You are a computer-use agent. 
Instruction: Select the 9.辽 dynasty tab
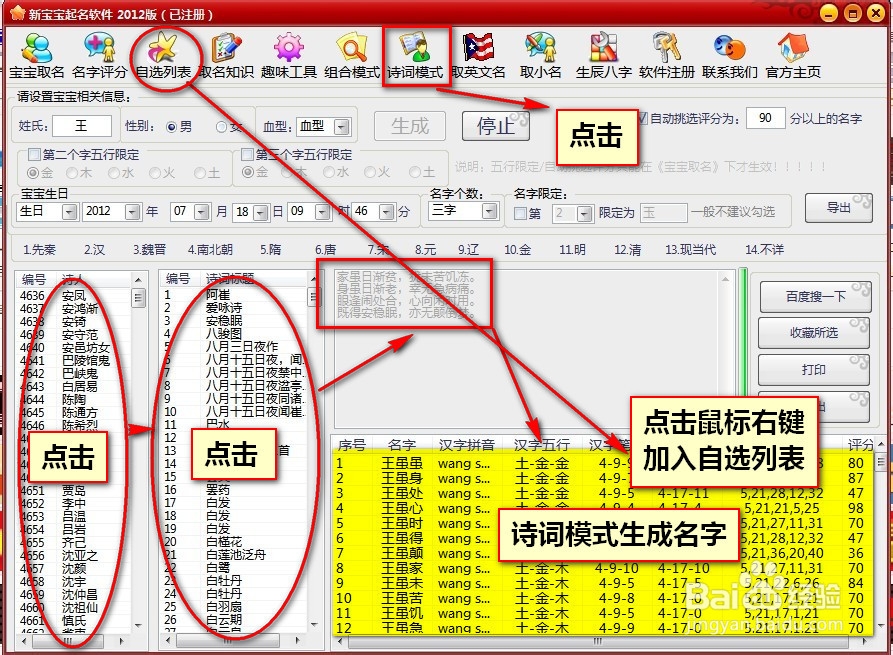coord(469,249)
